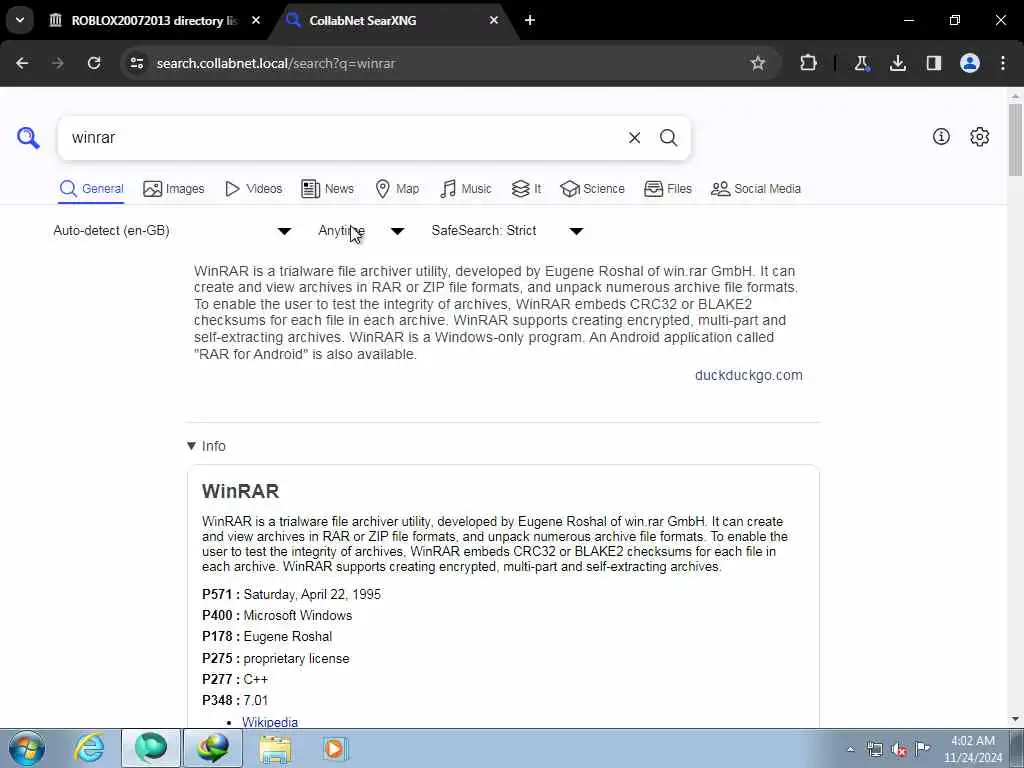
Task: Follow the duckduckgo.com source link
Action: coord(748,375)
